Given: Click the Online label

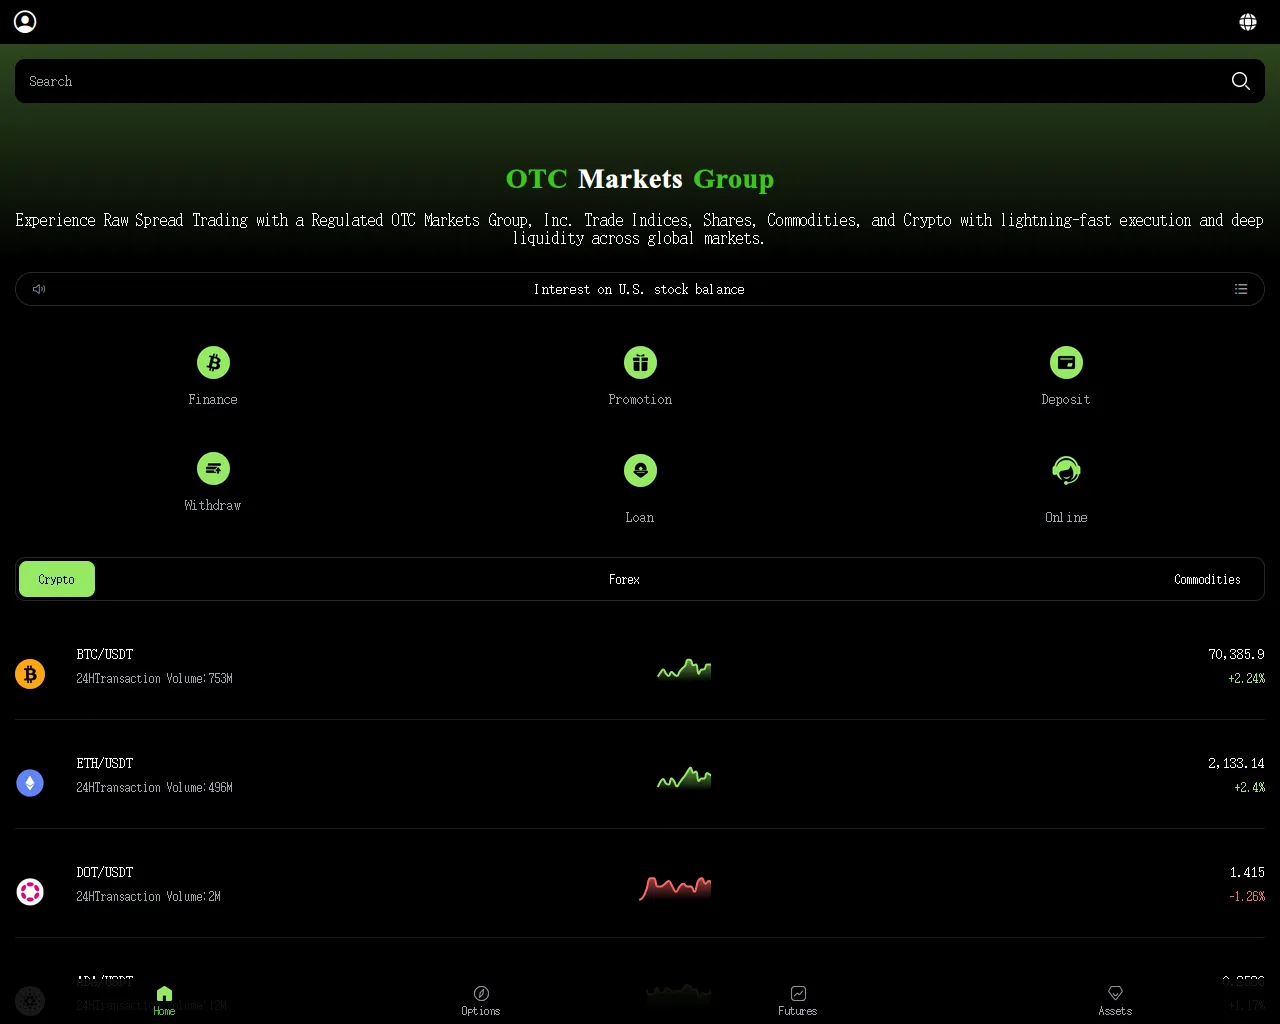Looking at the screenshot, I should 1066,517.
